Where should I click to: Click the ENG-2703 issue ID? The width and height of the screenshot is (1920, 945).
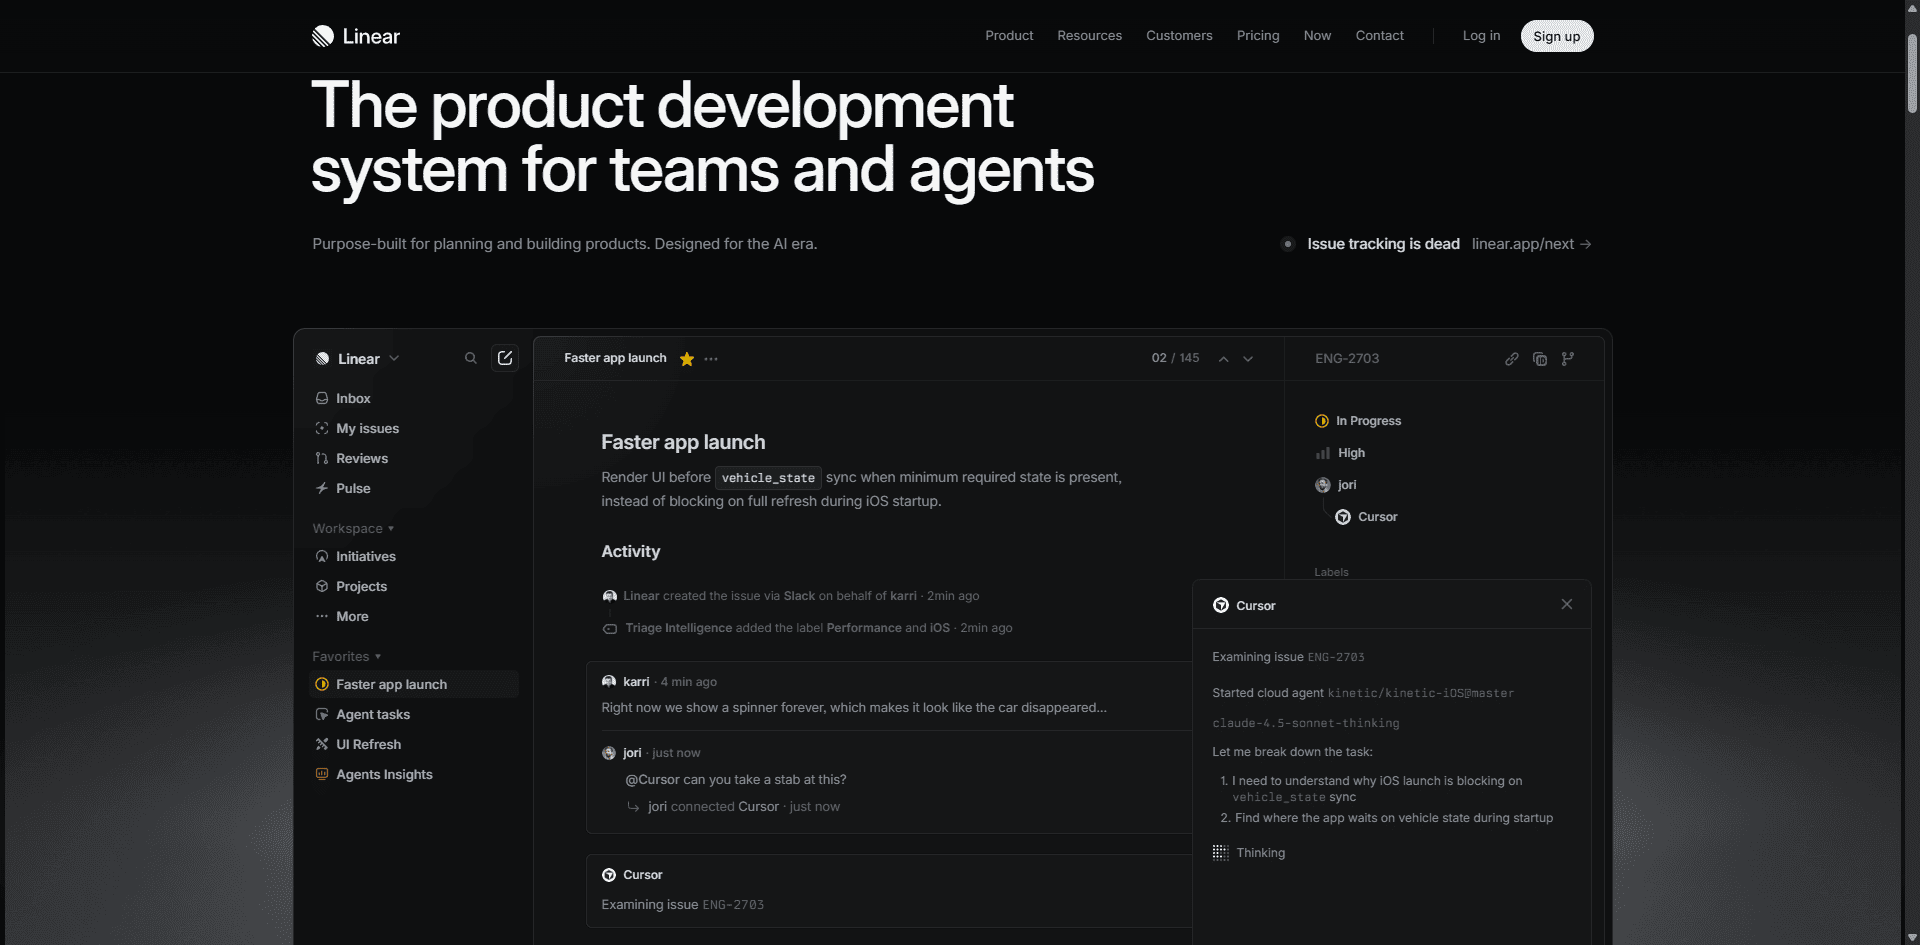1347,358
